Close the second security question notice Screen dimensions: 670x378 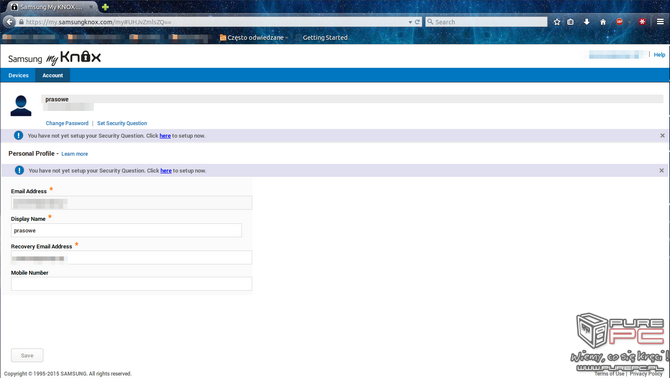(661, 170)
